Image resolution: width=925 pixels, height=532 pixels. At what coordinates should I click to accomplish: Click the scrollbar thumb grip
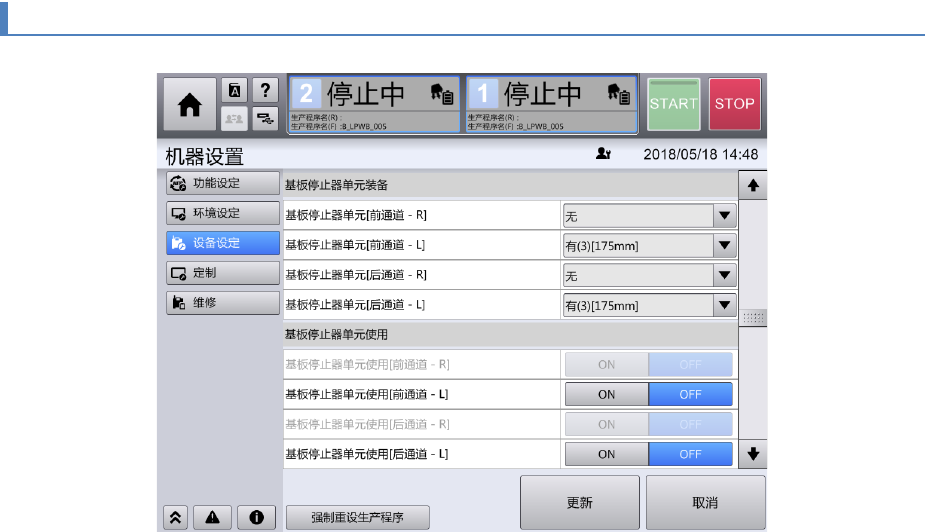tap(753, 317)
